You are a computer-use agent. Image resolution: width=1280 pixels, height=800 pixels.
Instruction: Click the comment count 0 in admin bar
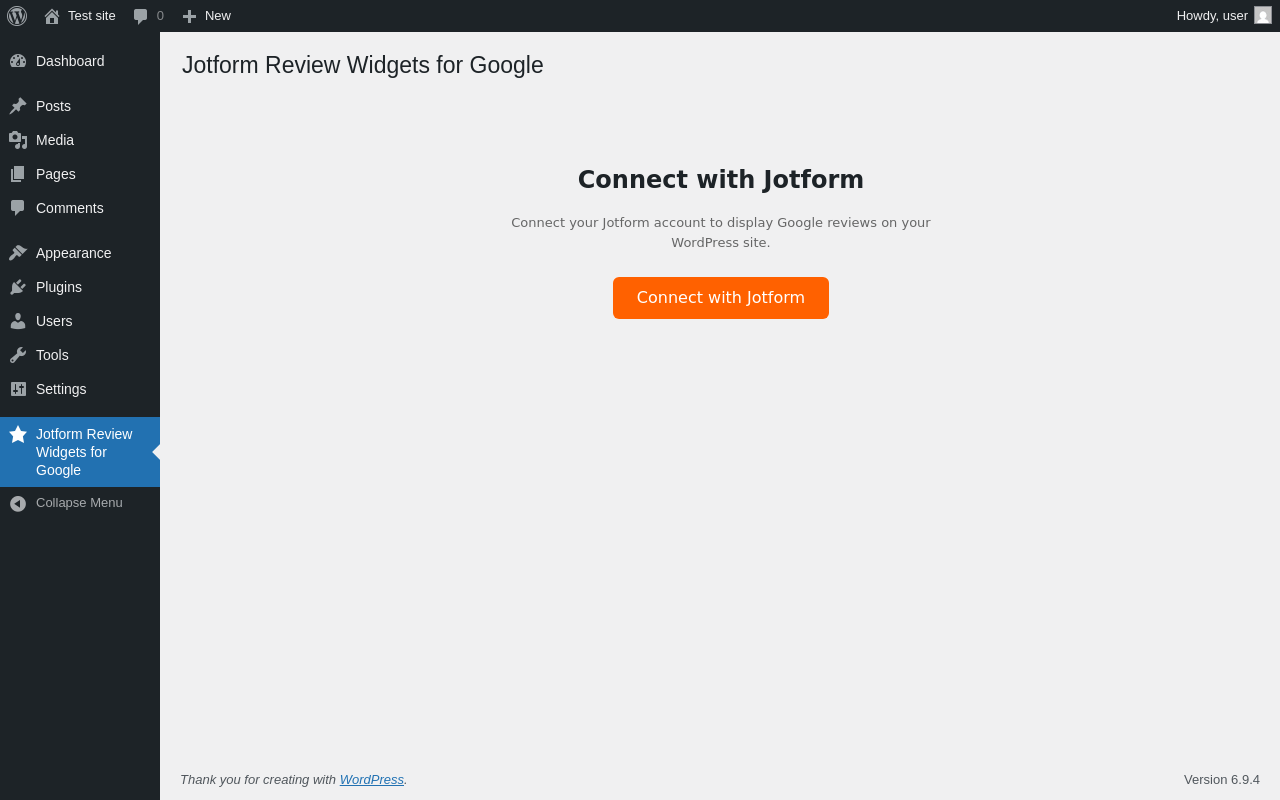click(160, 16)
